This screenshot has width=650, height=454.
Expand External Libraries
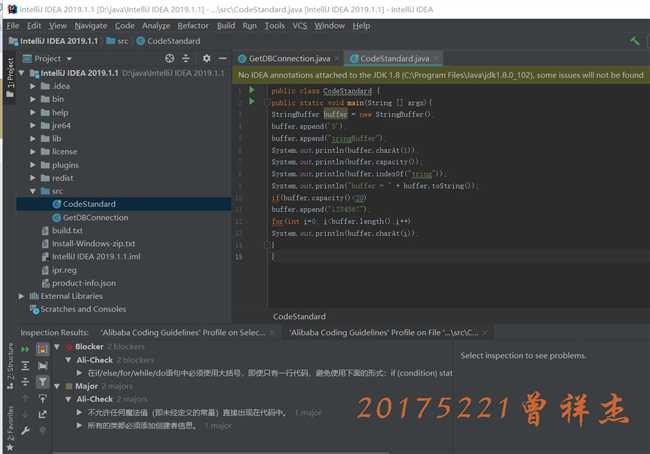point(21,296)
